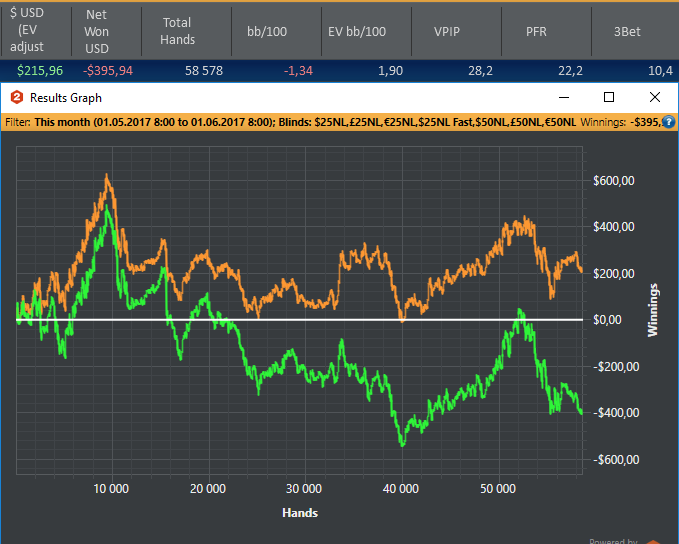Select the 10,4 3Bet cell
The height and width of the screenshot is (544, 679).
point(660,71)
